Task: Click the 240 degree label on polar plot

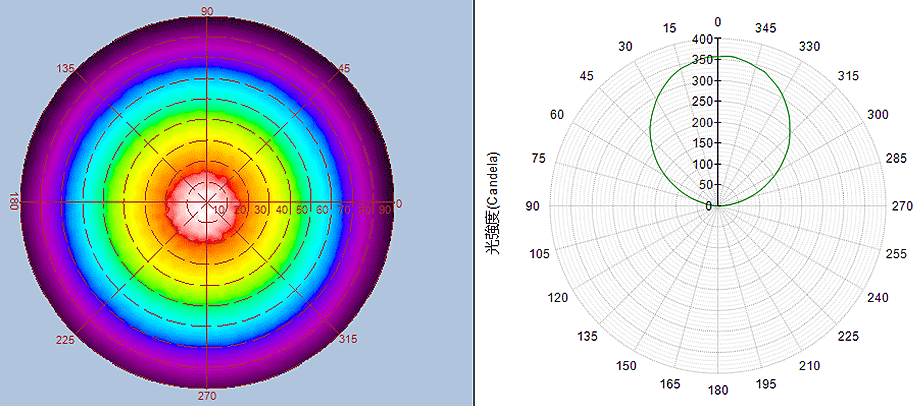Action: point(877,298)
